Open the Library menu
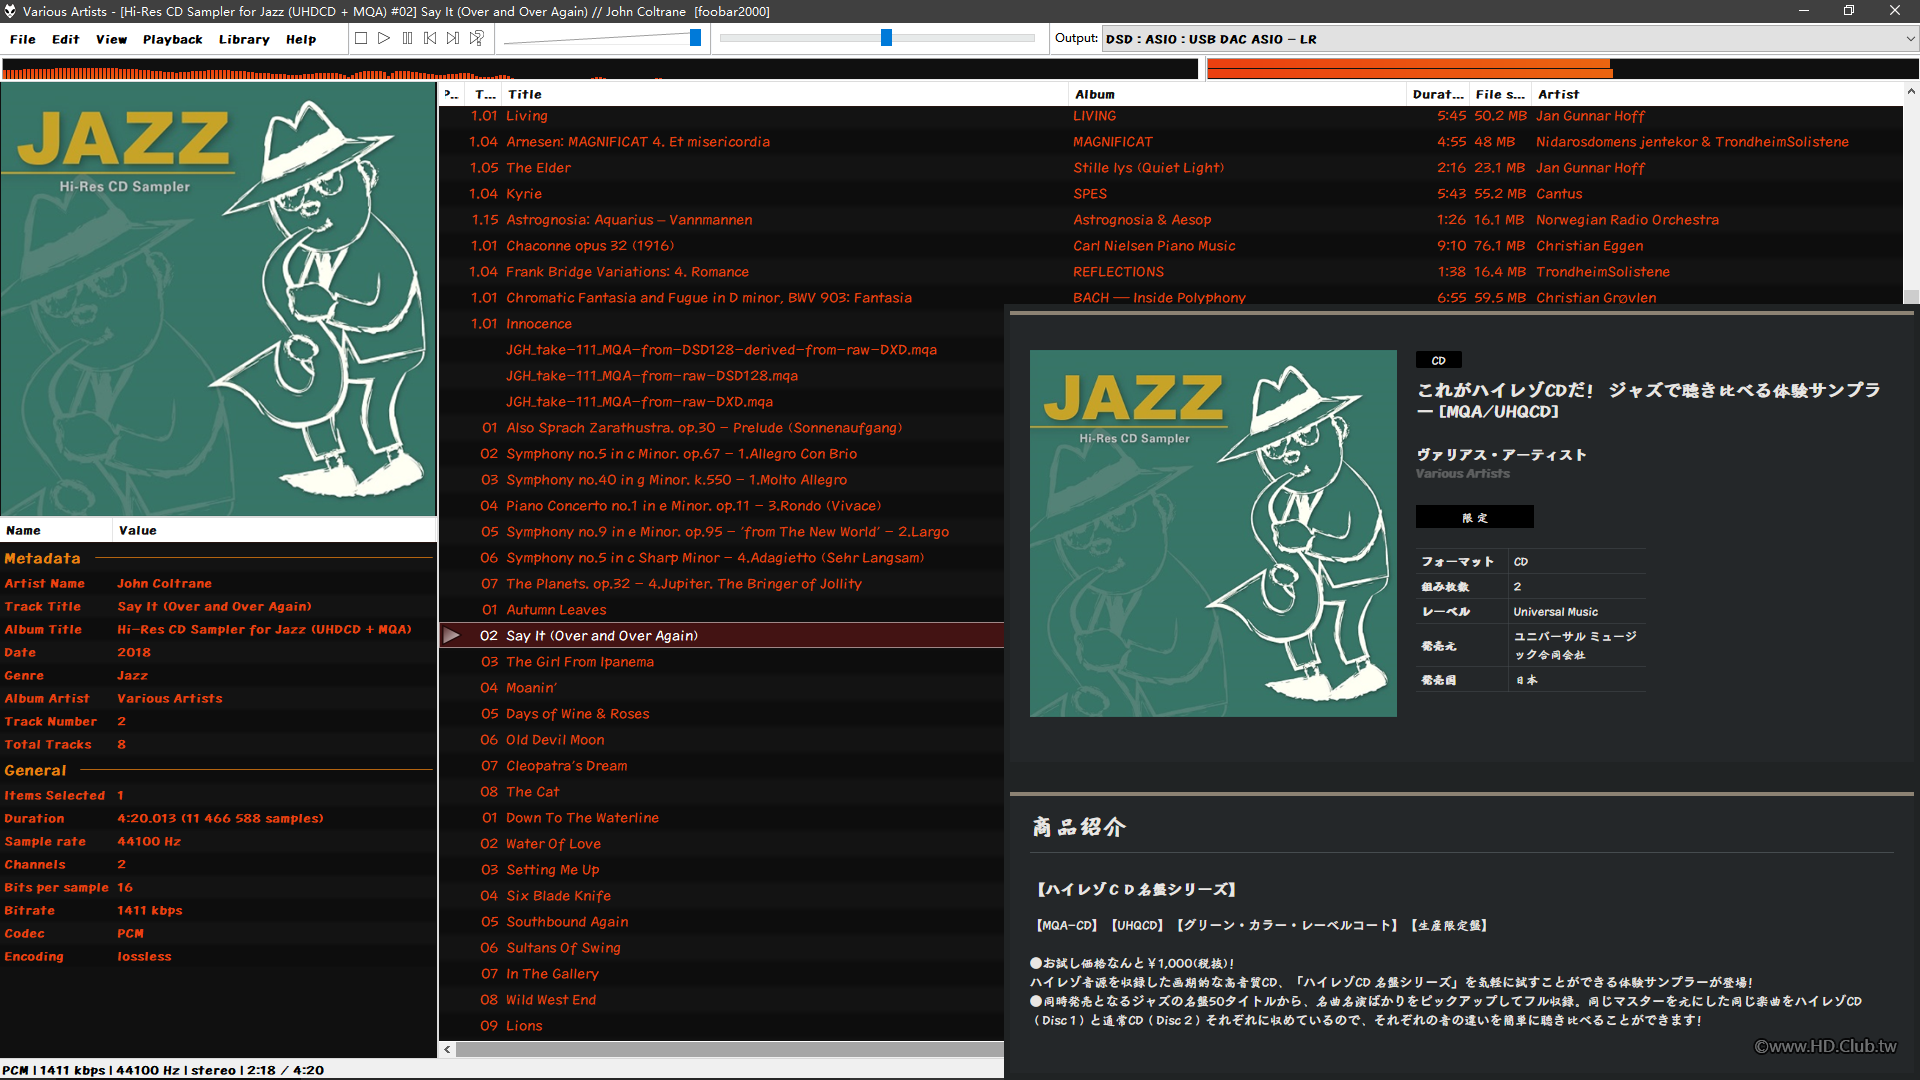1920x1080 pixels. [x=244, y=39]
